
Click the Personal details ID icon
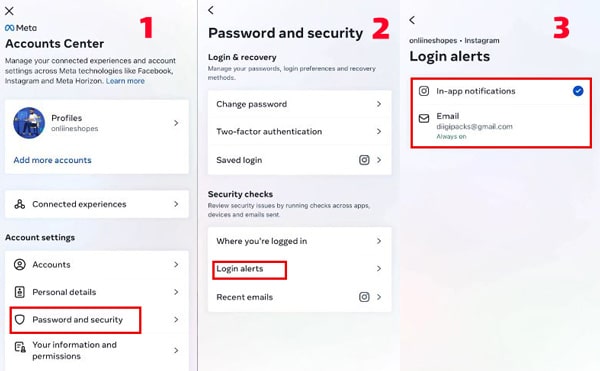(x=20, y=292)
